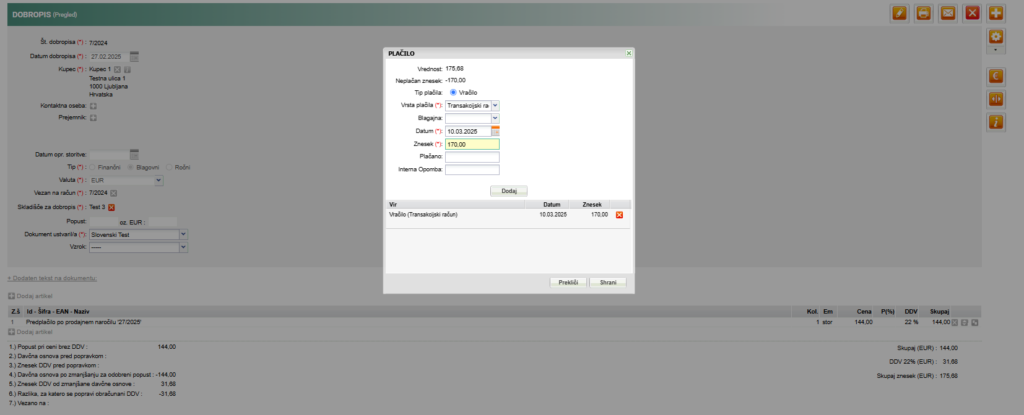Close the PLAČILO dialog with its X
1024x415 pixels.
628,53
